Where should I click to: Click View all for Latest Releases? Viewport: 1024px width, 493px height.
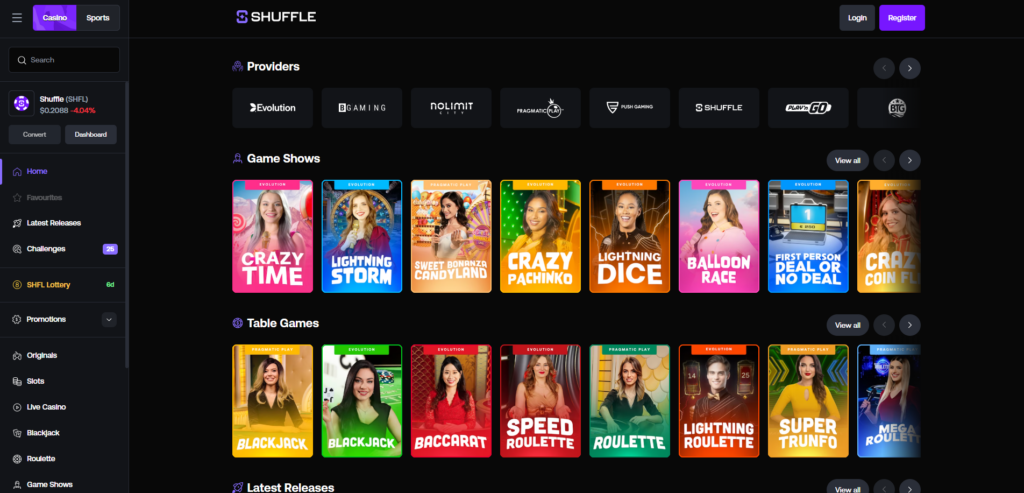[x=848, y=487]
